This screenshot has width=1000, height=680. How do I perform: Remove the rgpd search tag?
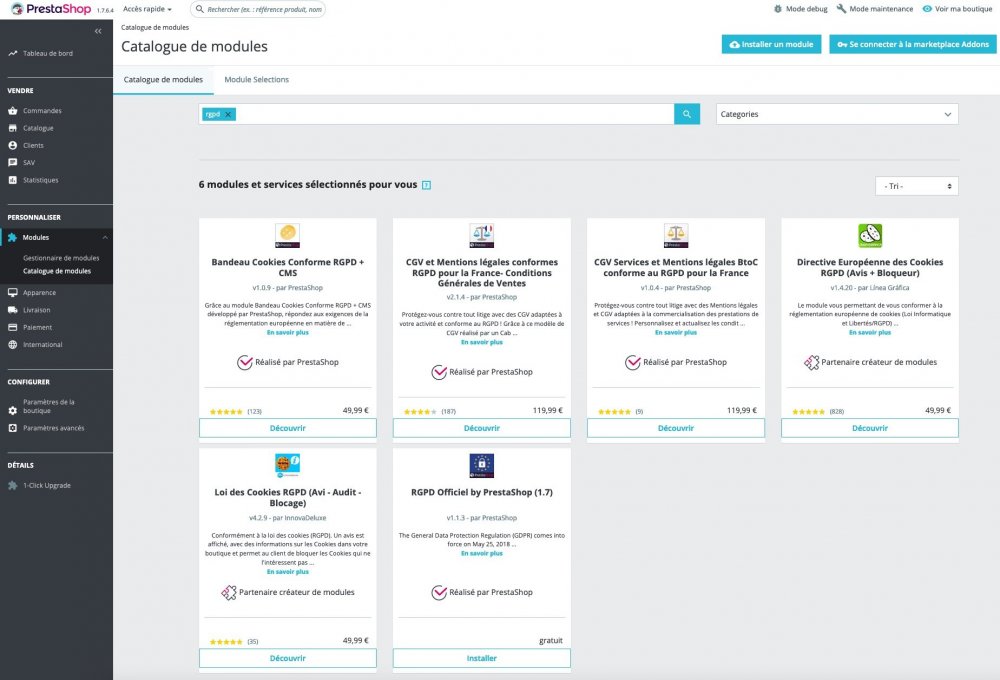(x=228, y=114)
